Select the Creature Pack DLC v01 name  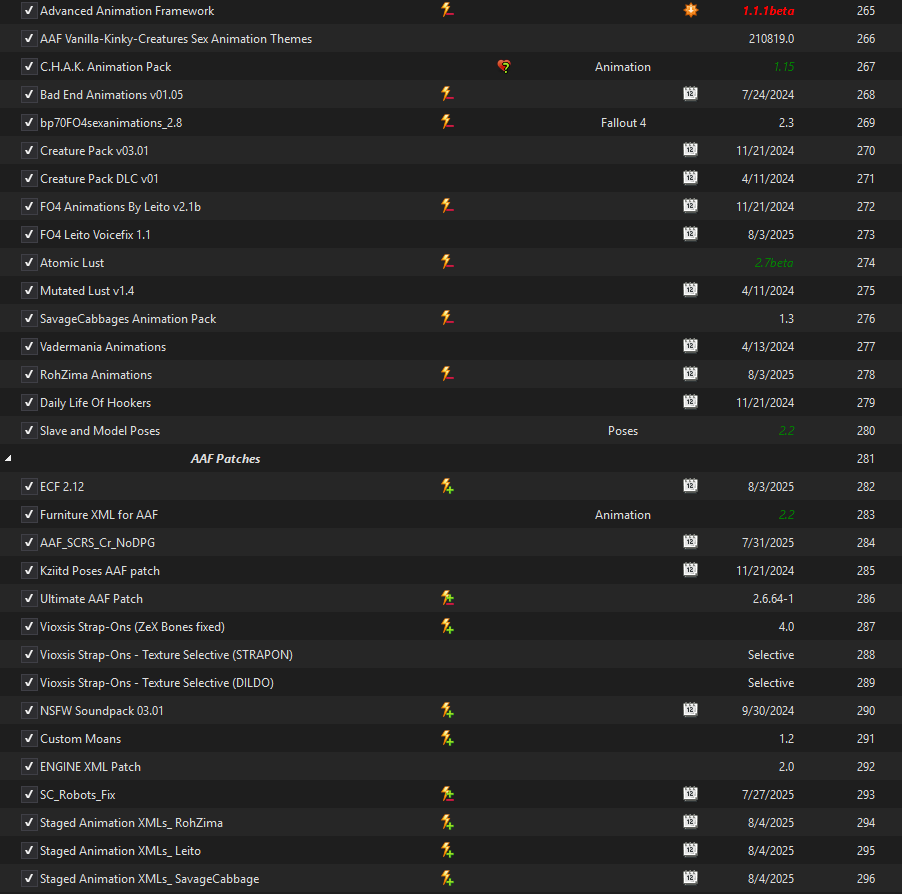pos(99,178)
